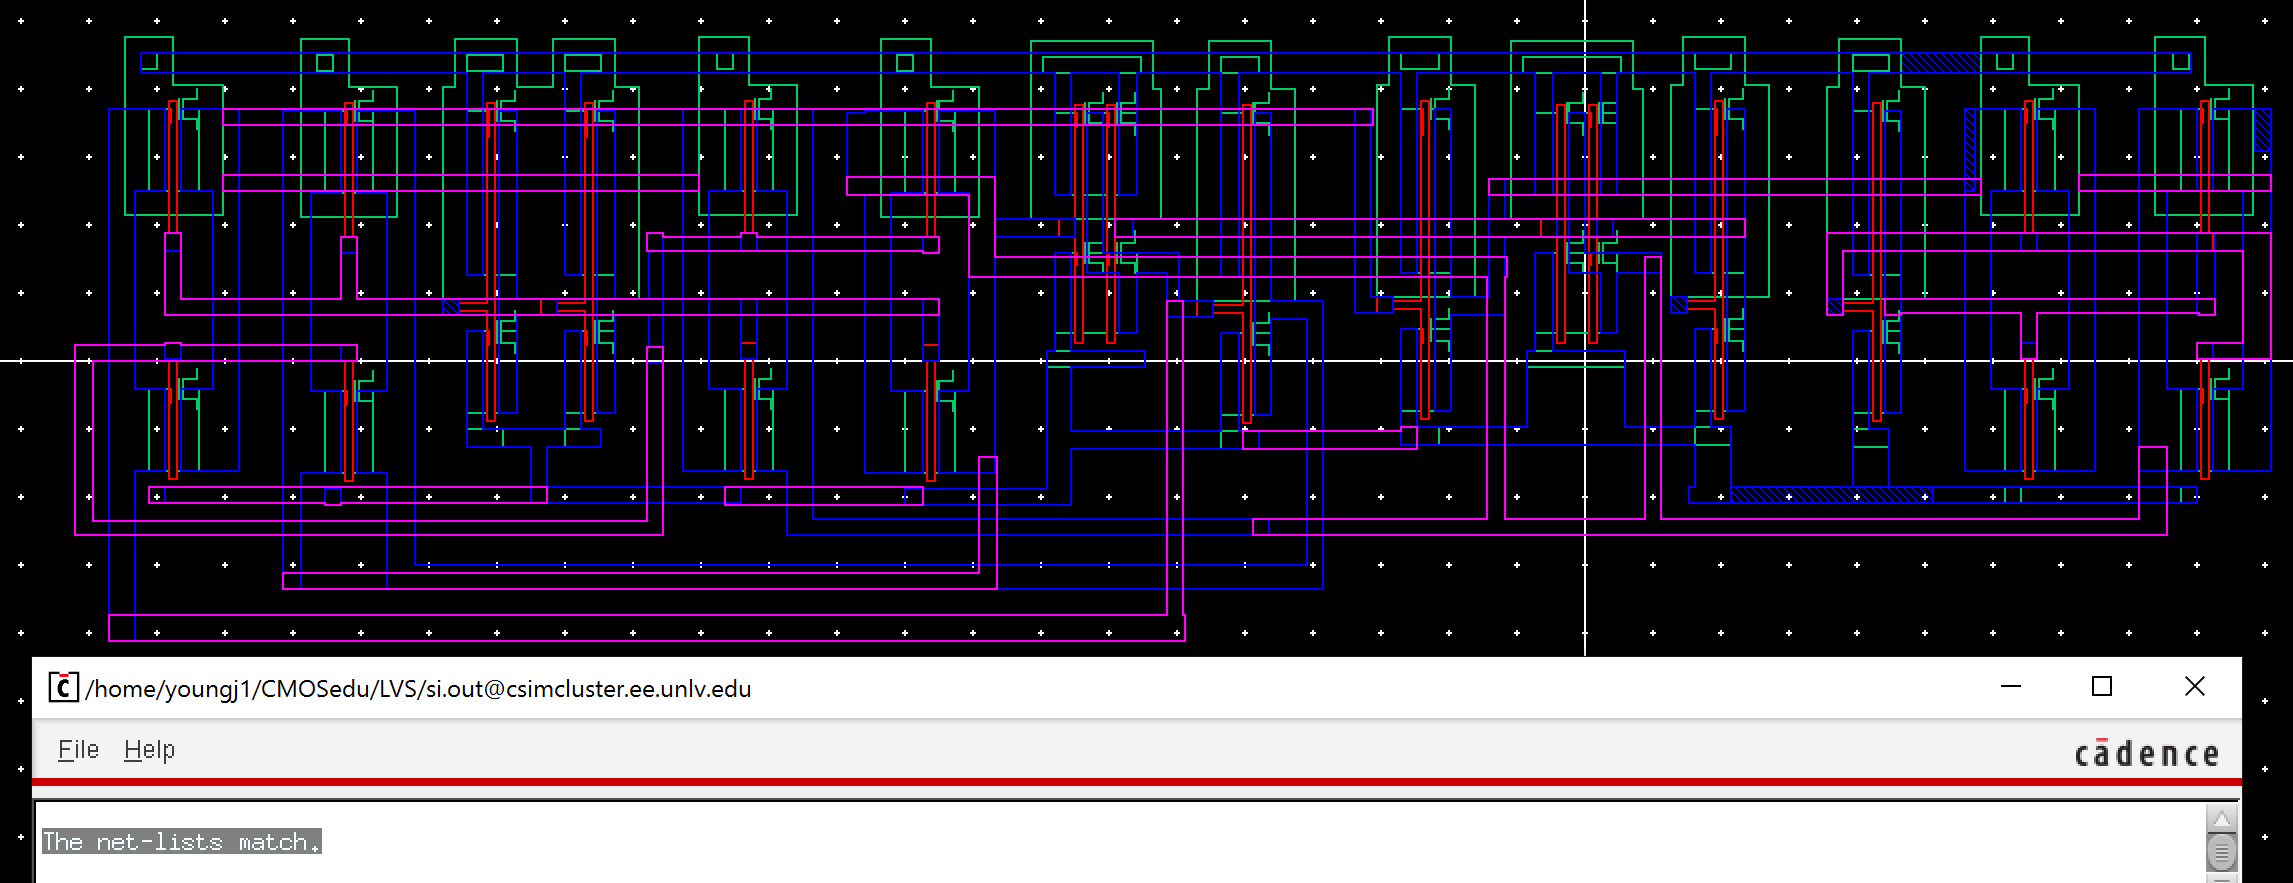
Task: Maximize the si.out LVS output window
Action: (x=2102, y=687)
